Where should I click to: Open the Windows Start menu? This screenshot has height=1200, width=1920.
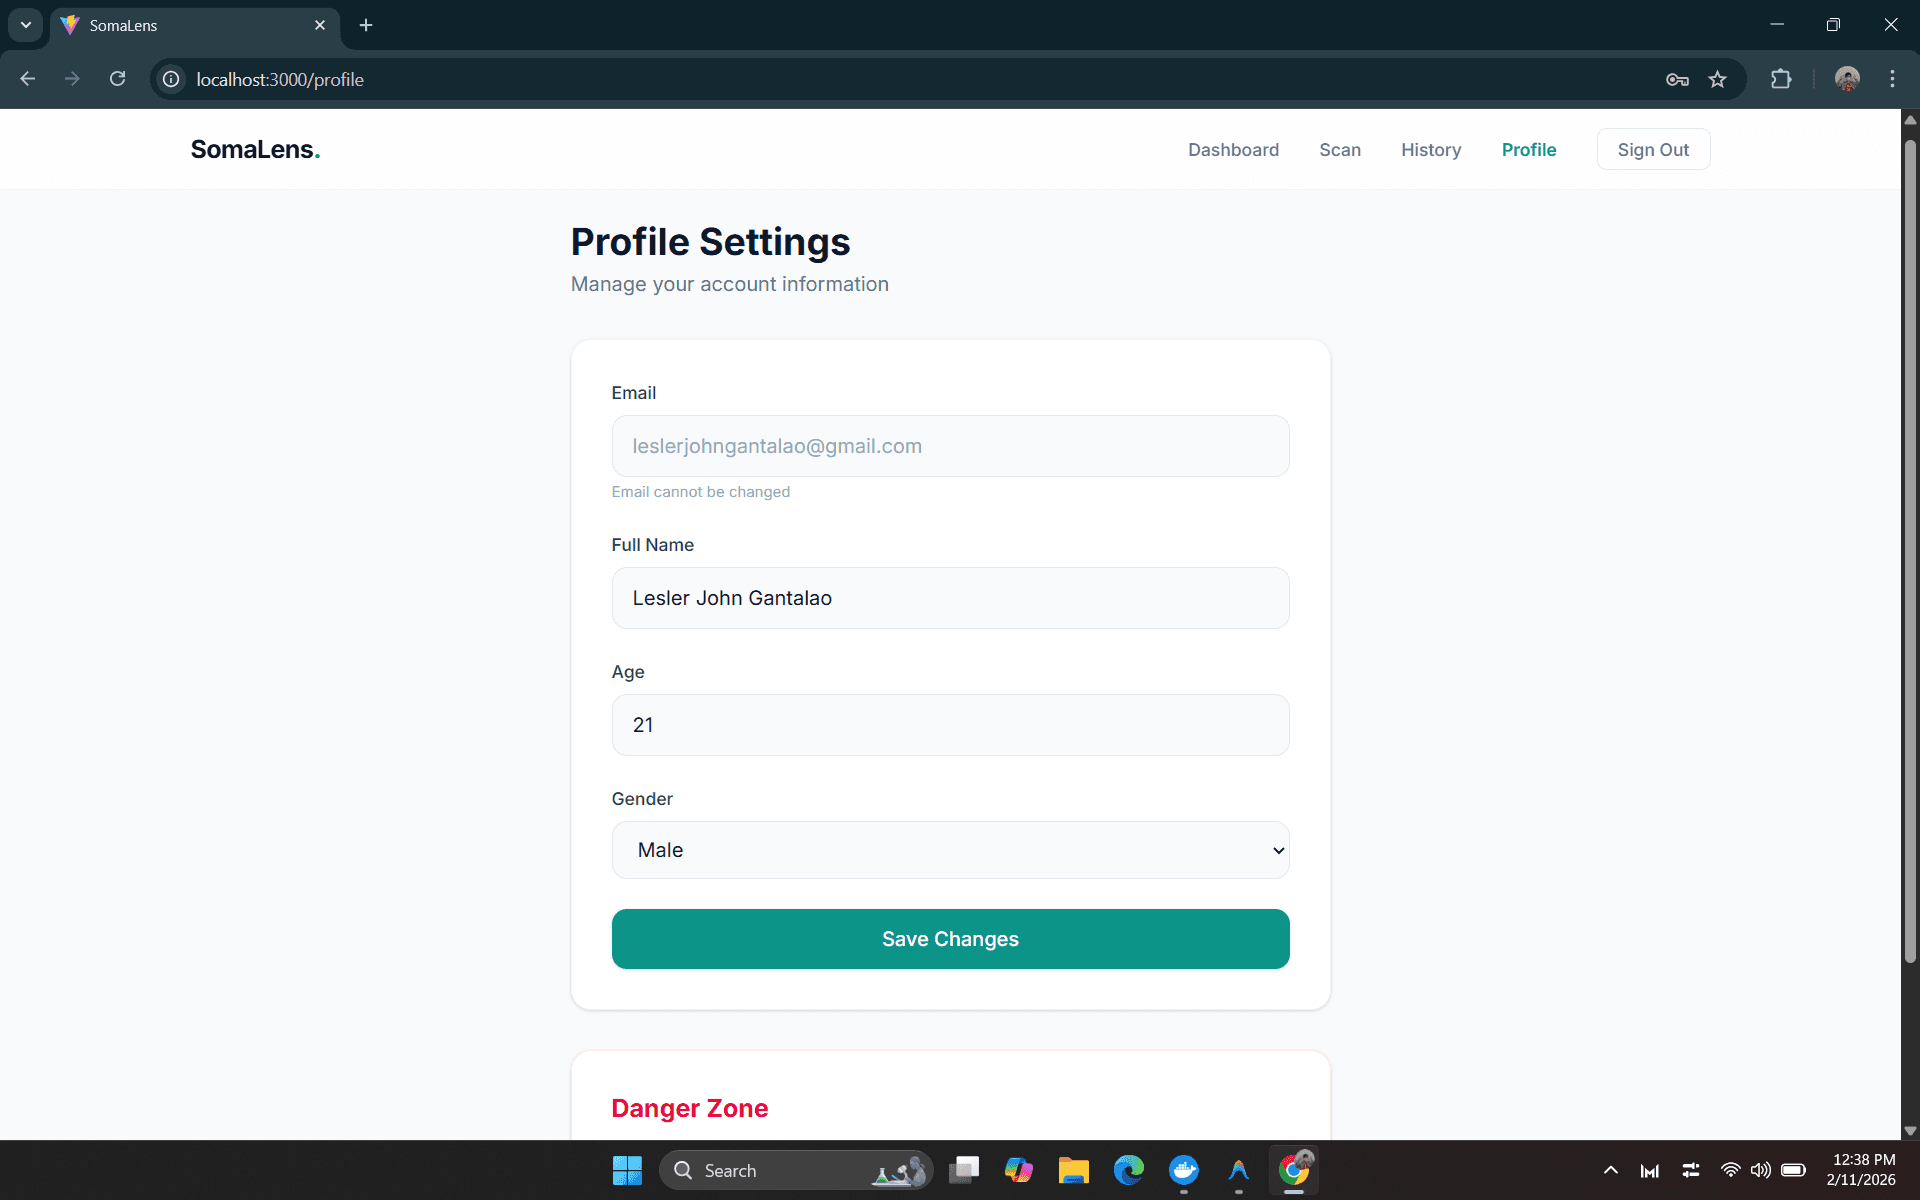[x=627, y=1170]
